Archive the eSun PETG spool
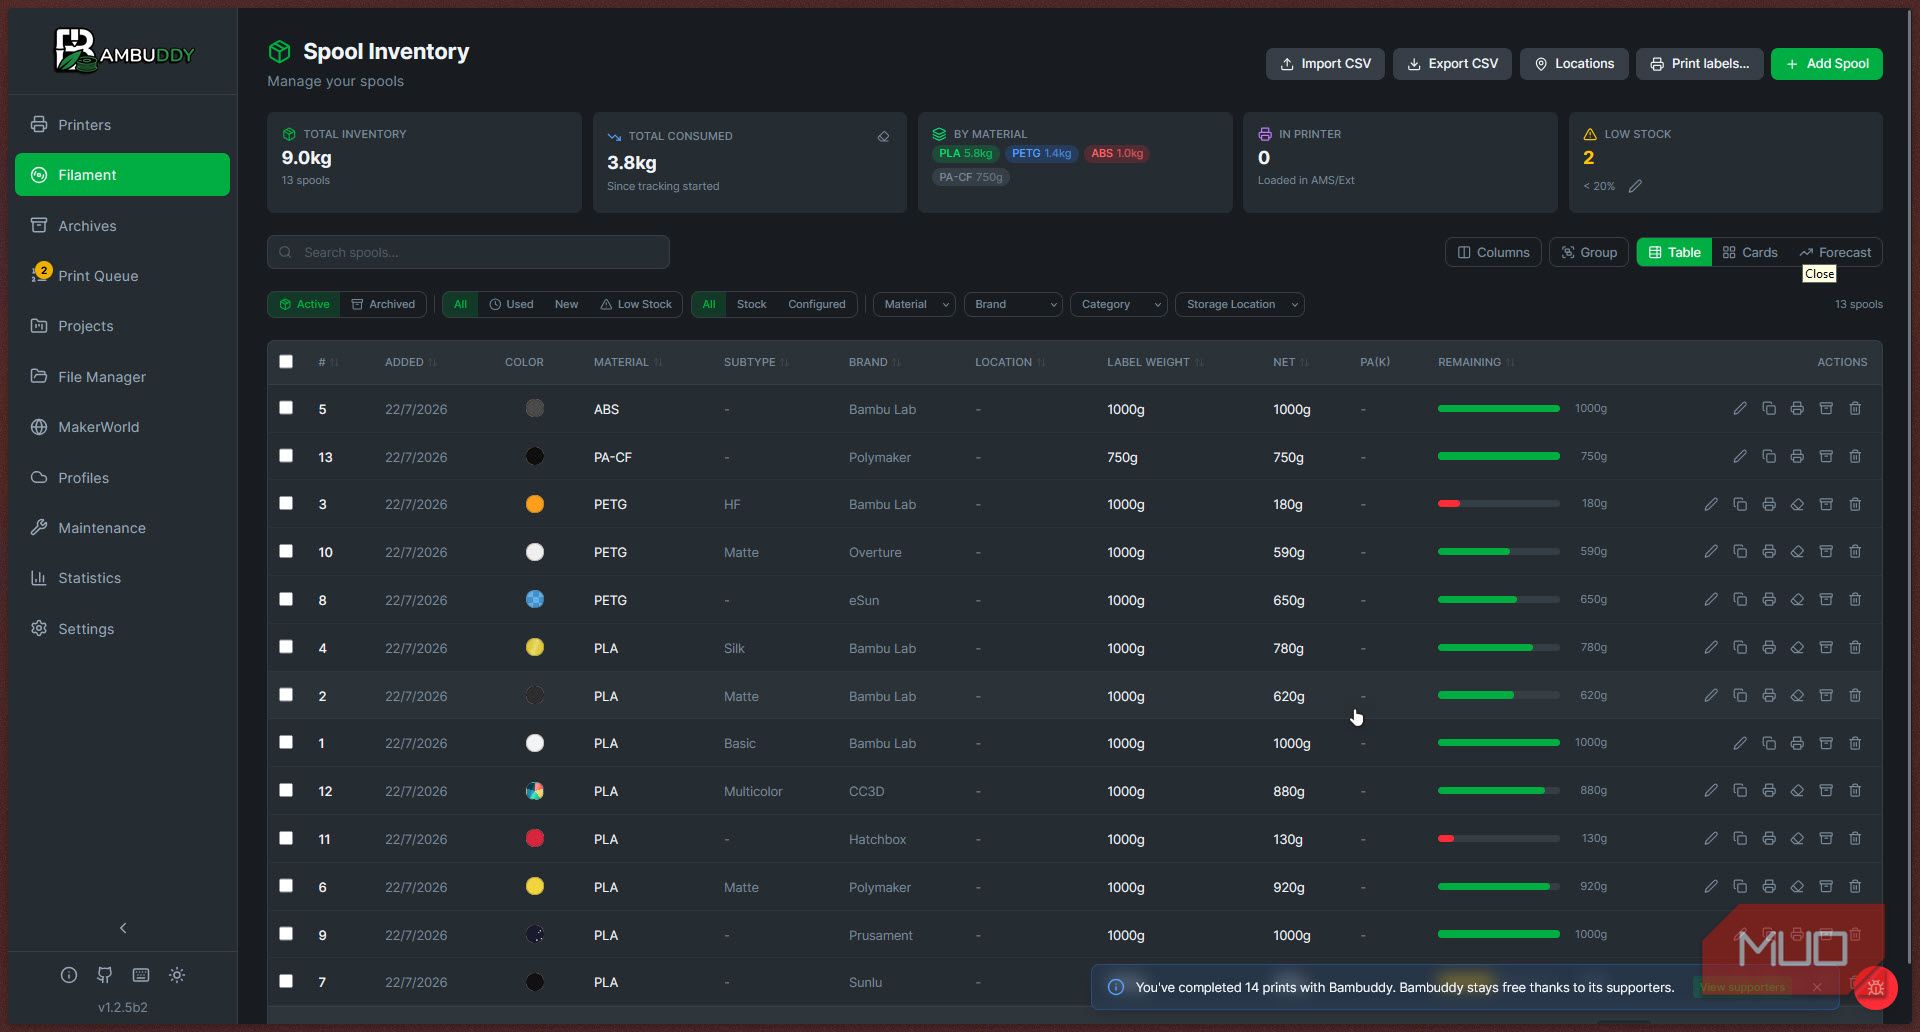Image resolution: width=1920 pixels, height=1032 pixels. (x=1826, y=600)
